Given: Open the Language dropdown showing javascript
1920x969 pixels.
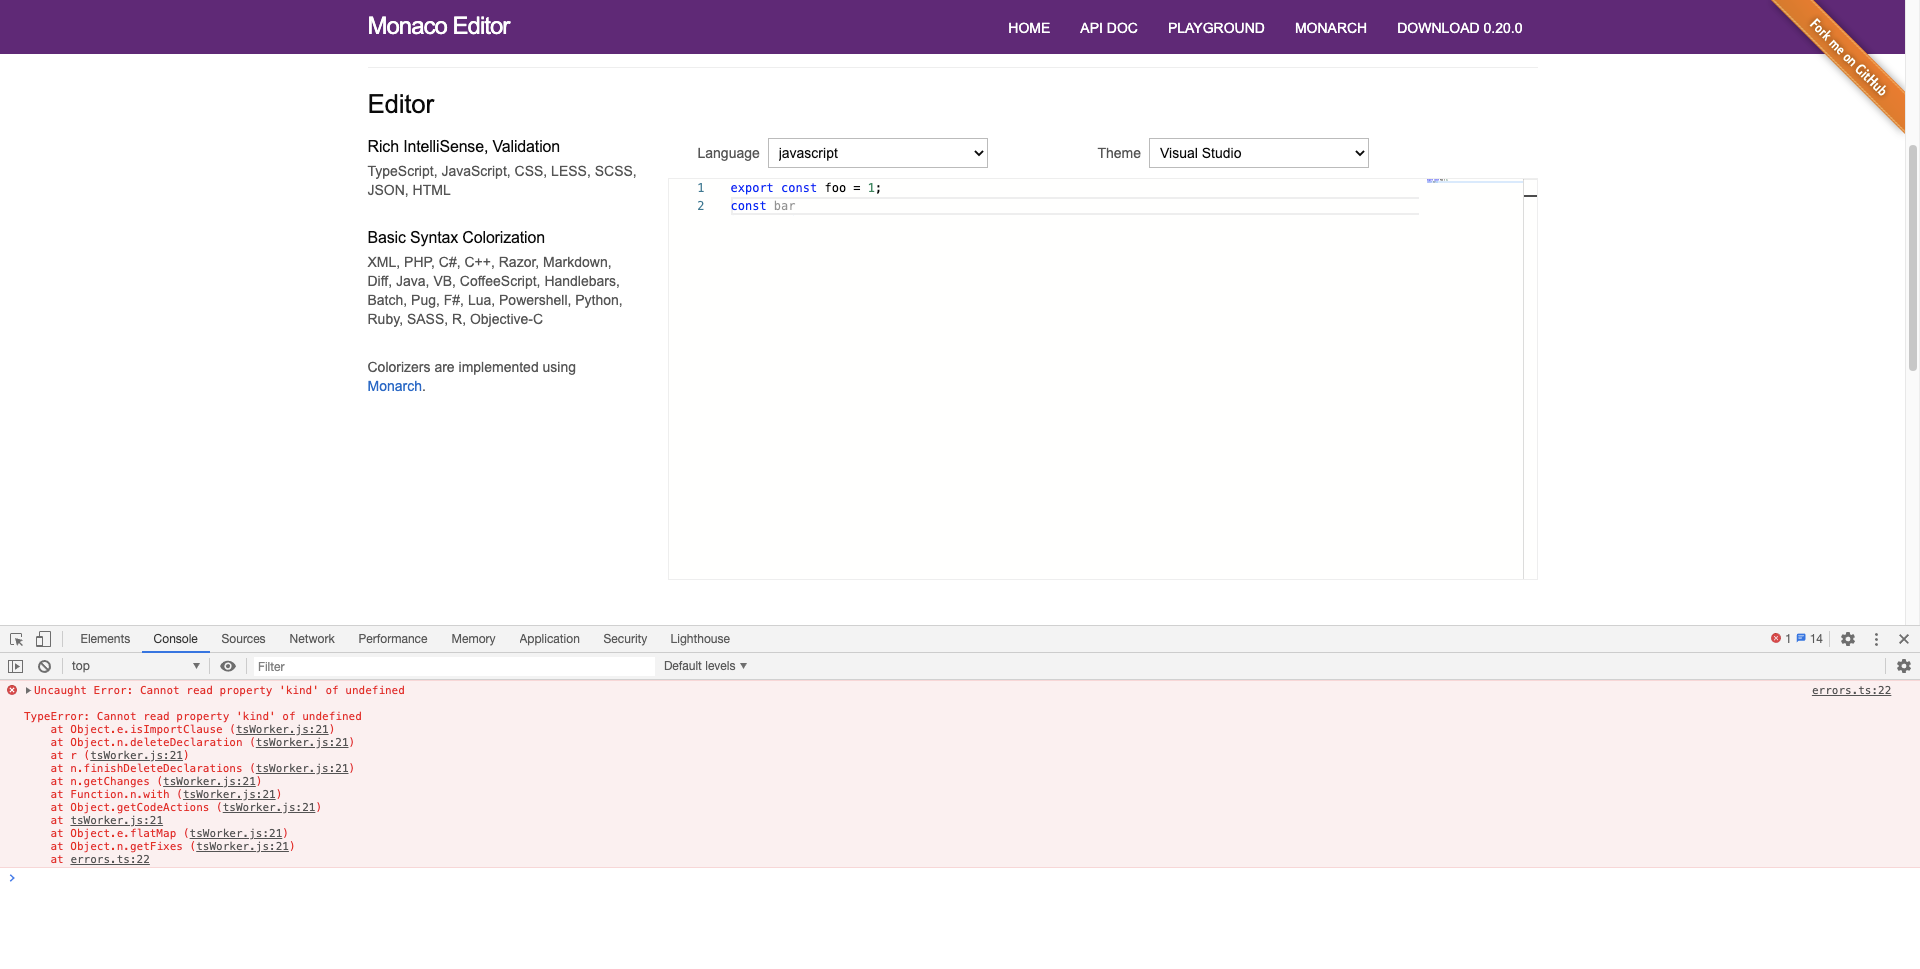Looking at the screenshot, I should click(x=877, y=153).
